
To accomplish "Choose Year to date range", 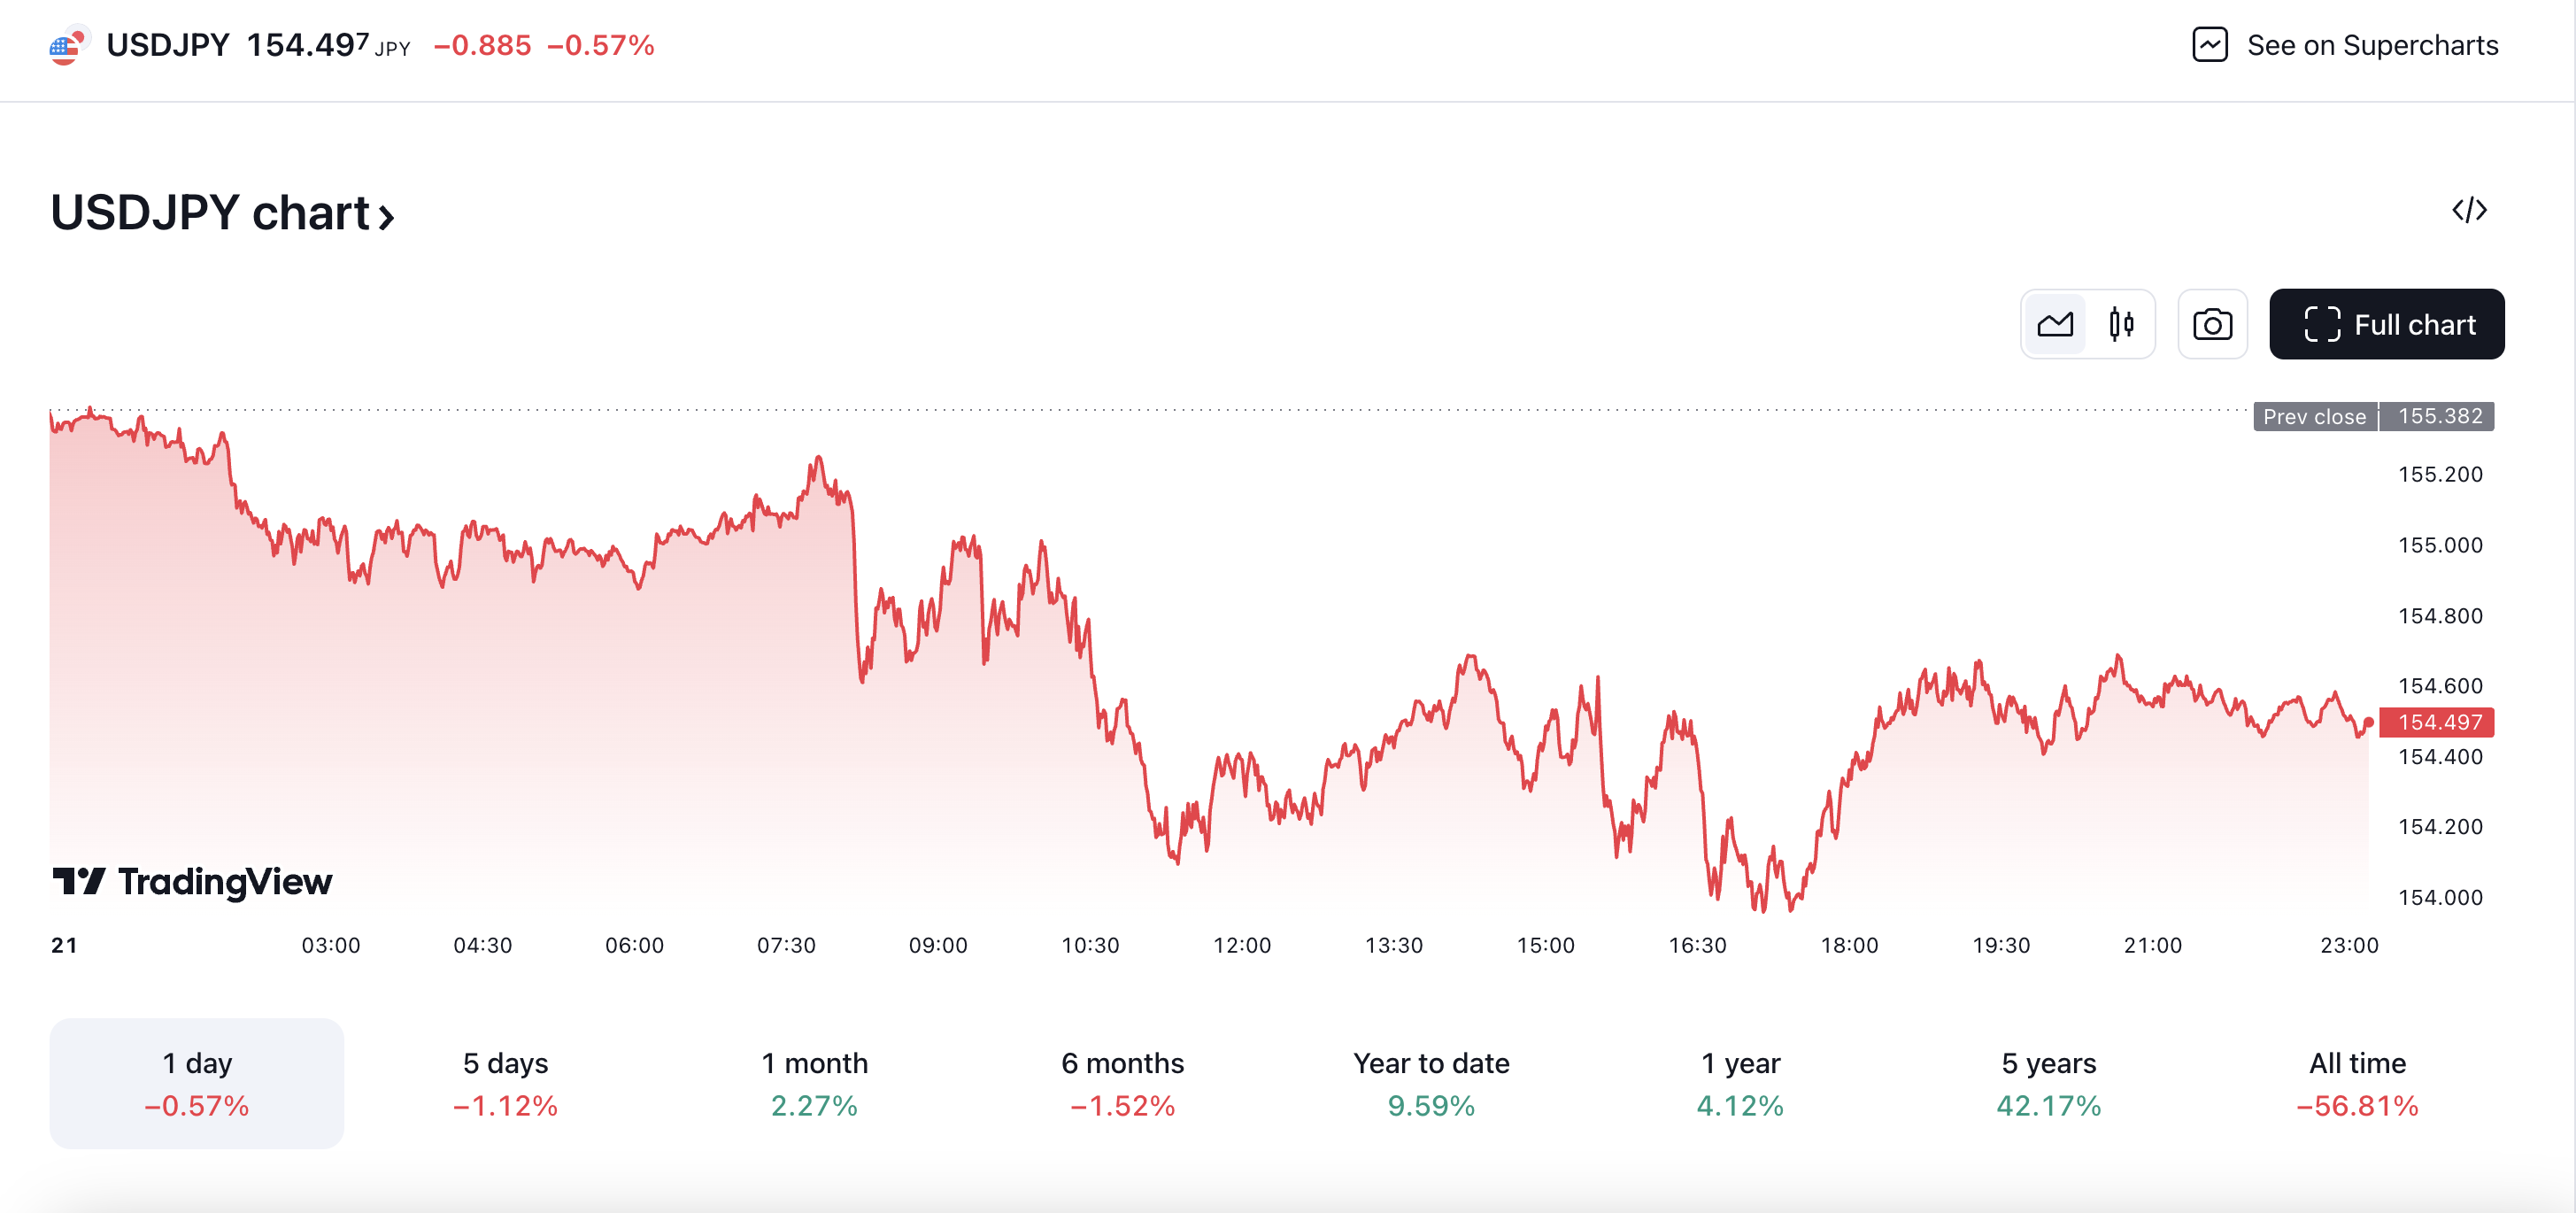I will click(x=1431, y=1083).
